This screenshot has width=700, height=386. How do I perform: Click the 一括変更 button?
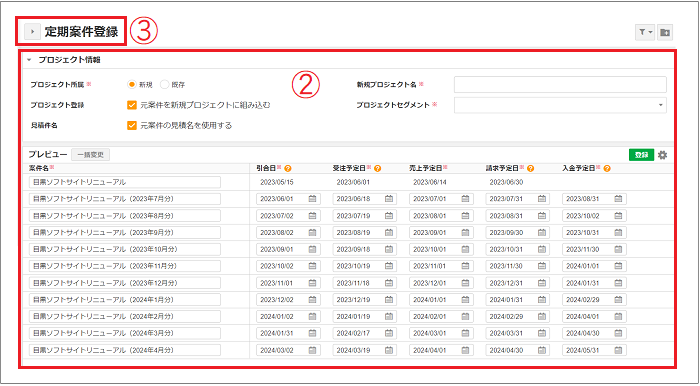[x=91, y=155]
